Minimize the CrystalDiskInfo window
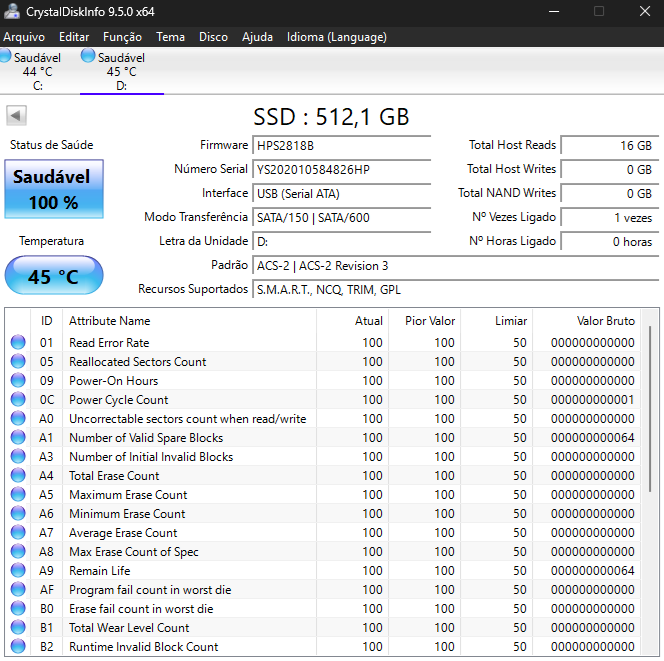This screenshot has width=664, height=661. coord(554,11)
